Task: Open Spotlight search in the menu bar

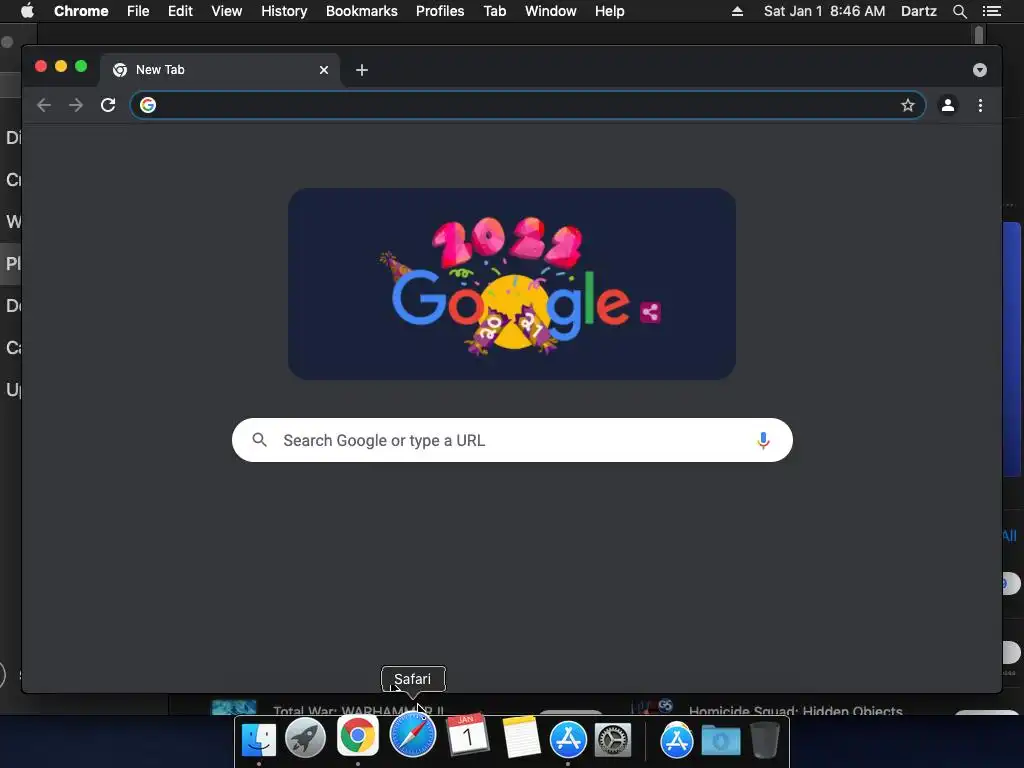Action: coord(959,11)
